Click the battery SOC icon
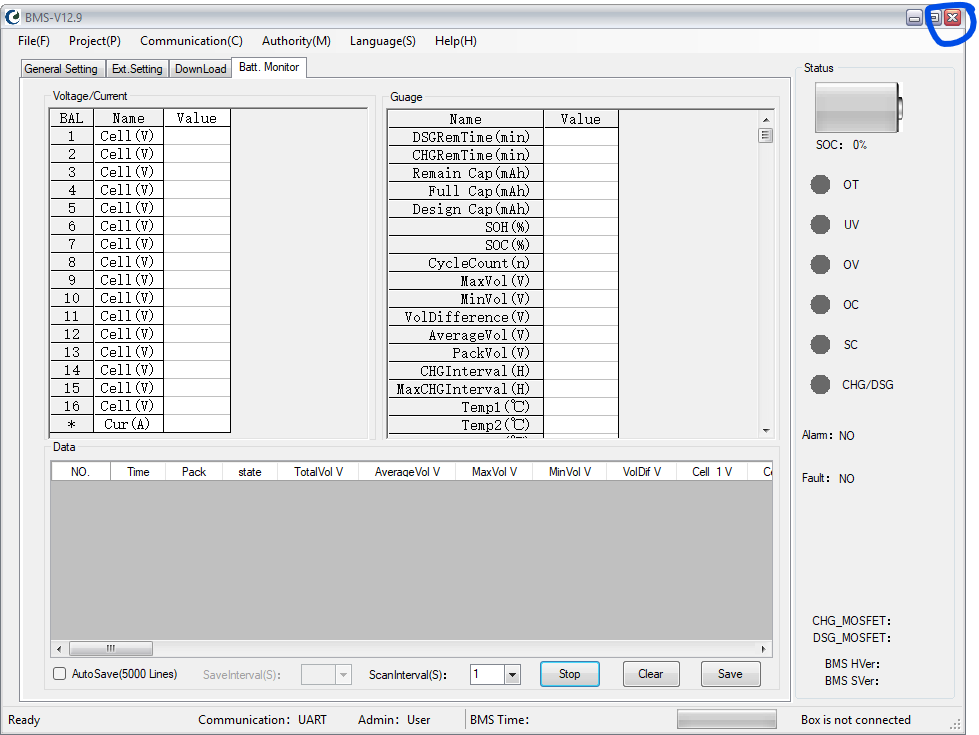979x735 pixels. [858, 105]
